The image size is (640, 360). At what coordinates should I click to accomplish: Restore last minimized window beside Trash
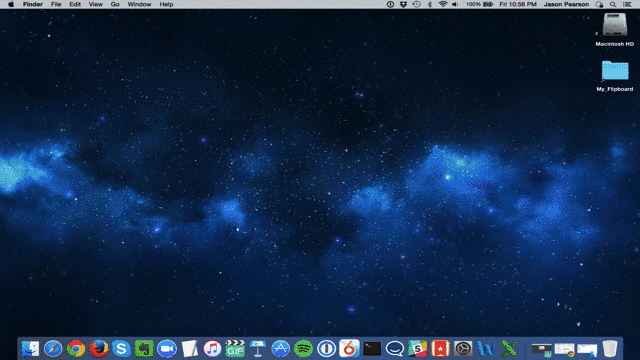[x=587, y=349]
